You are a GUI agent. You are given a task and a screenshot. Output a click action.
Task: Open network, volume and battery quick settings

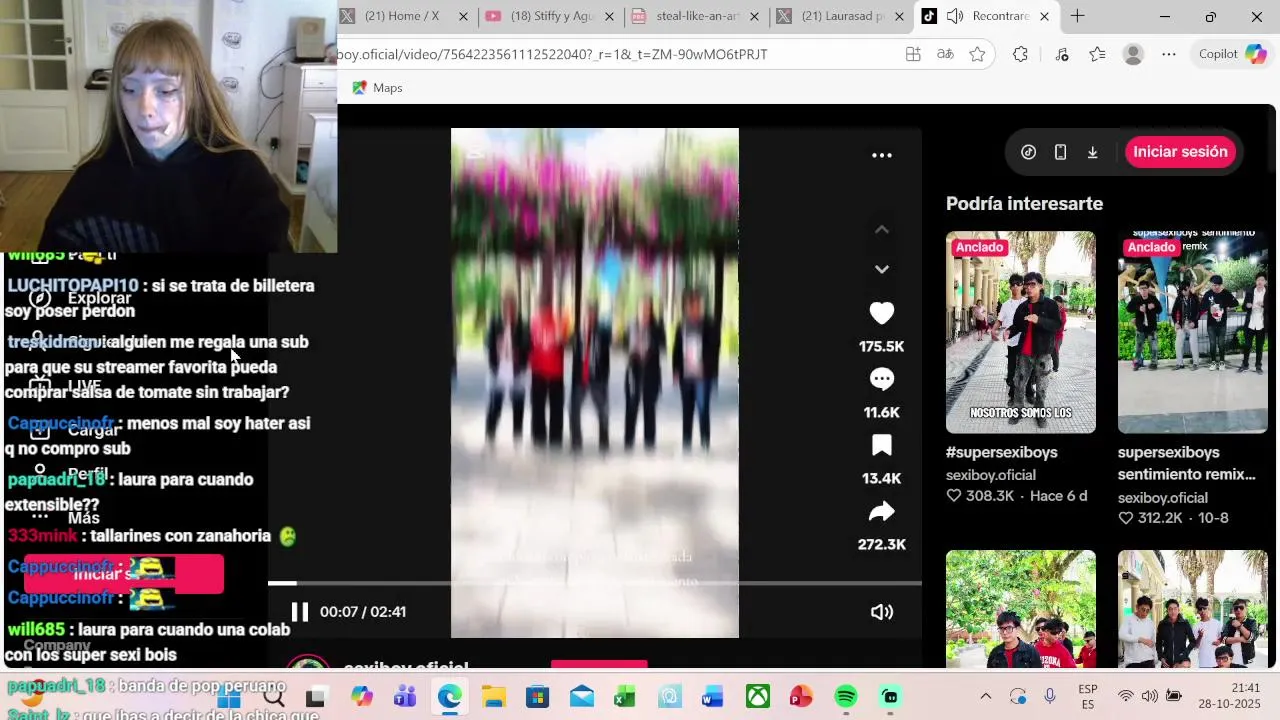(x=1149, y=696)
